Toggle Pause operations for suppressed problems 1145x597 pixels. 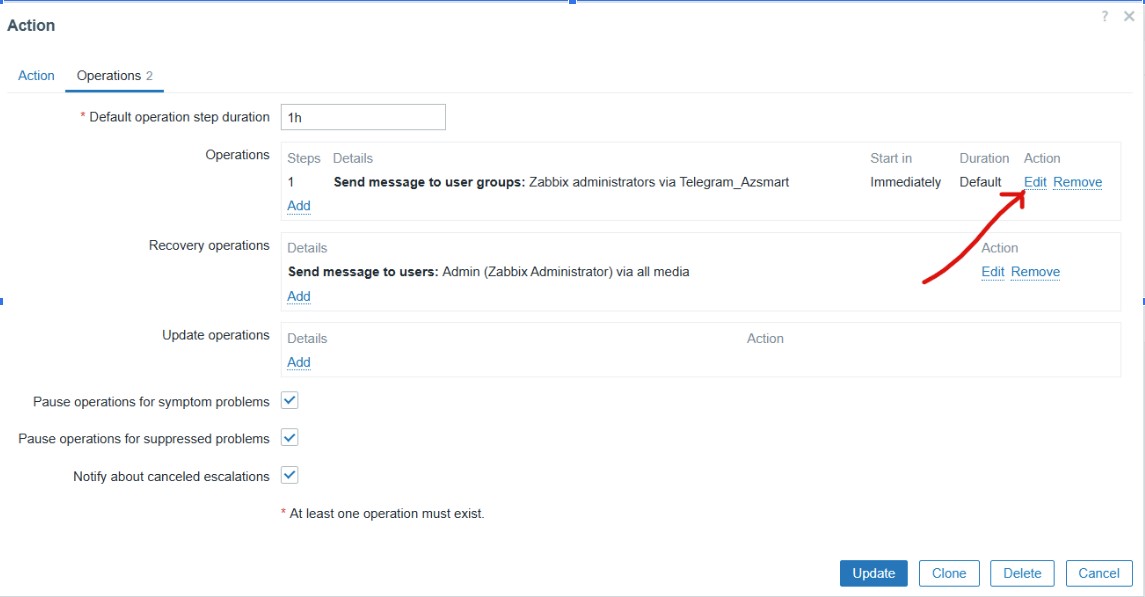point(290,438)
